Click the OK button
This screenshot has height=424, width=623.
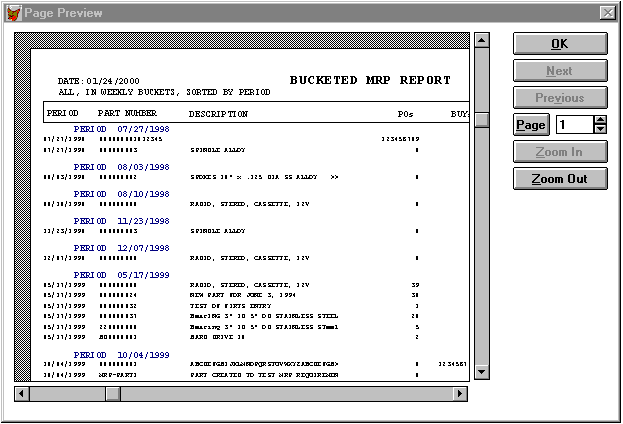[560, 44]
